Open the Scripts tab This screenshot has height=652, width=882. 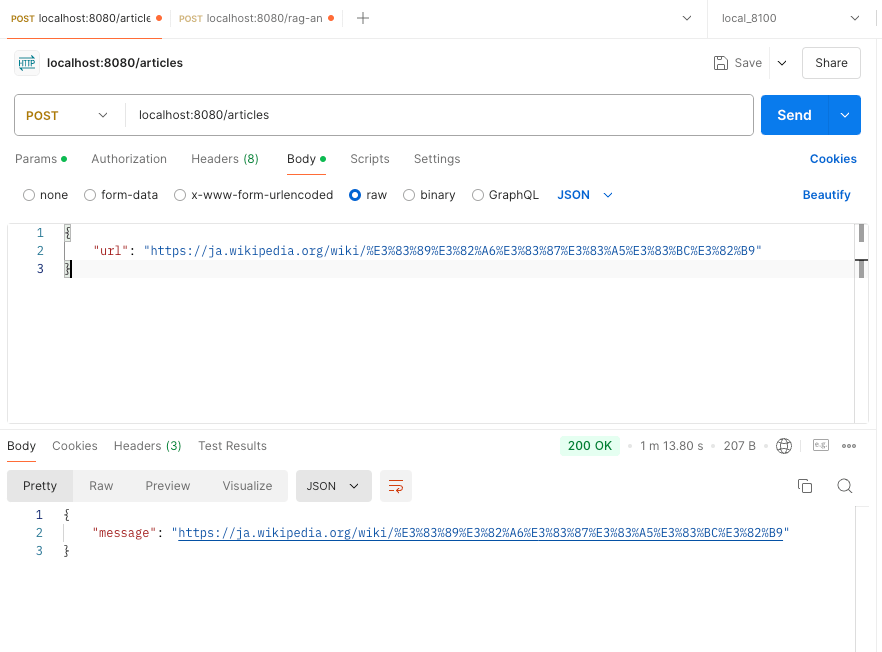coord(370,159)
